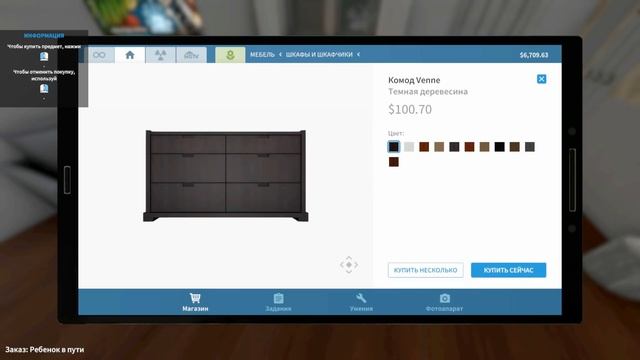This screenshot has width=640, height=360.
Task: Click the КУПИТЬ СЕЙЧАС button
Action: click(x=509, y=270)
